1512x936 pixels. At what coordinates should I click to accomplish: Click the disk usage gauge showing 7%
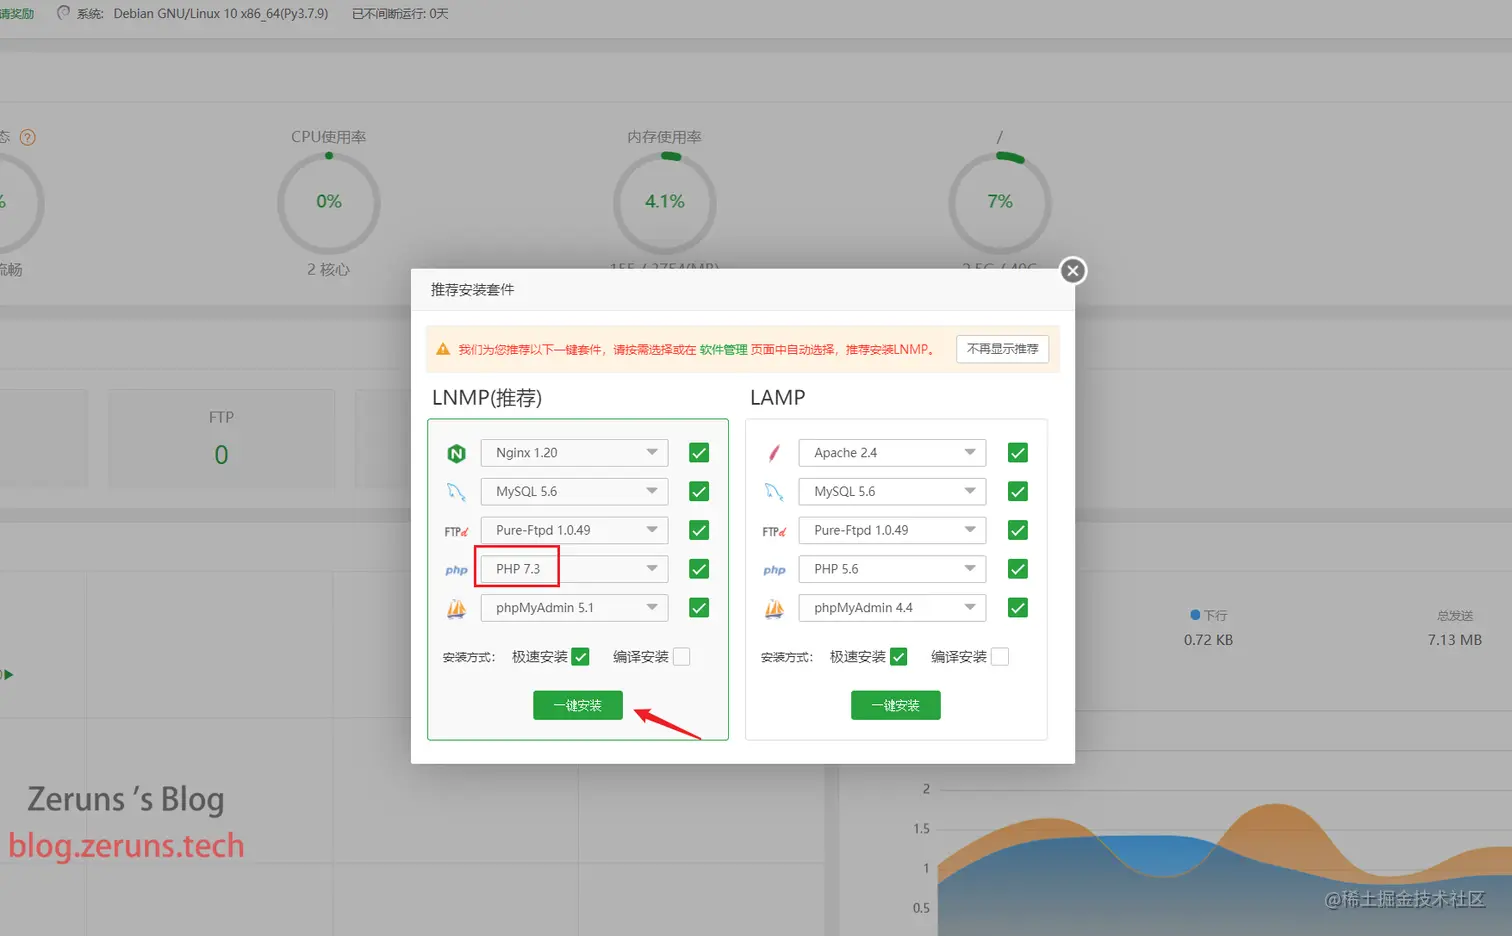(x=1000, y=202)
